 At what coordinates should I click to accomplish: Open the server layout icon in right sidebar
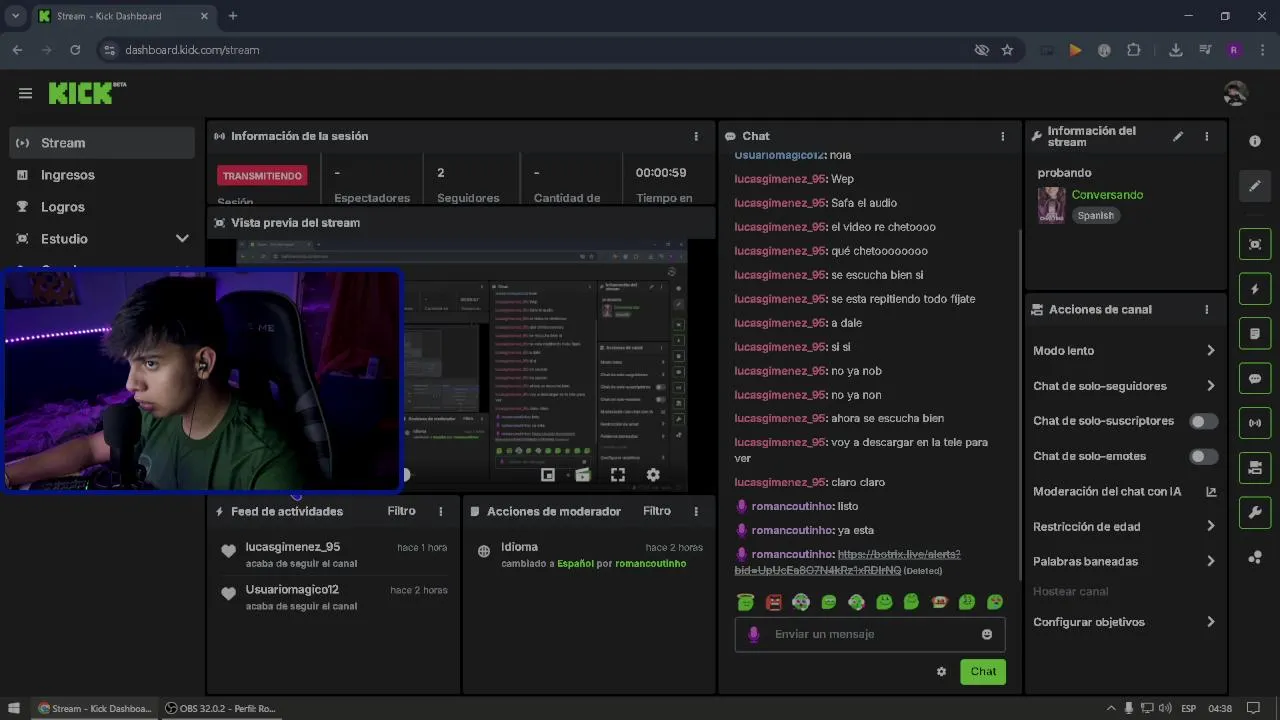(1255, 468)
